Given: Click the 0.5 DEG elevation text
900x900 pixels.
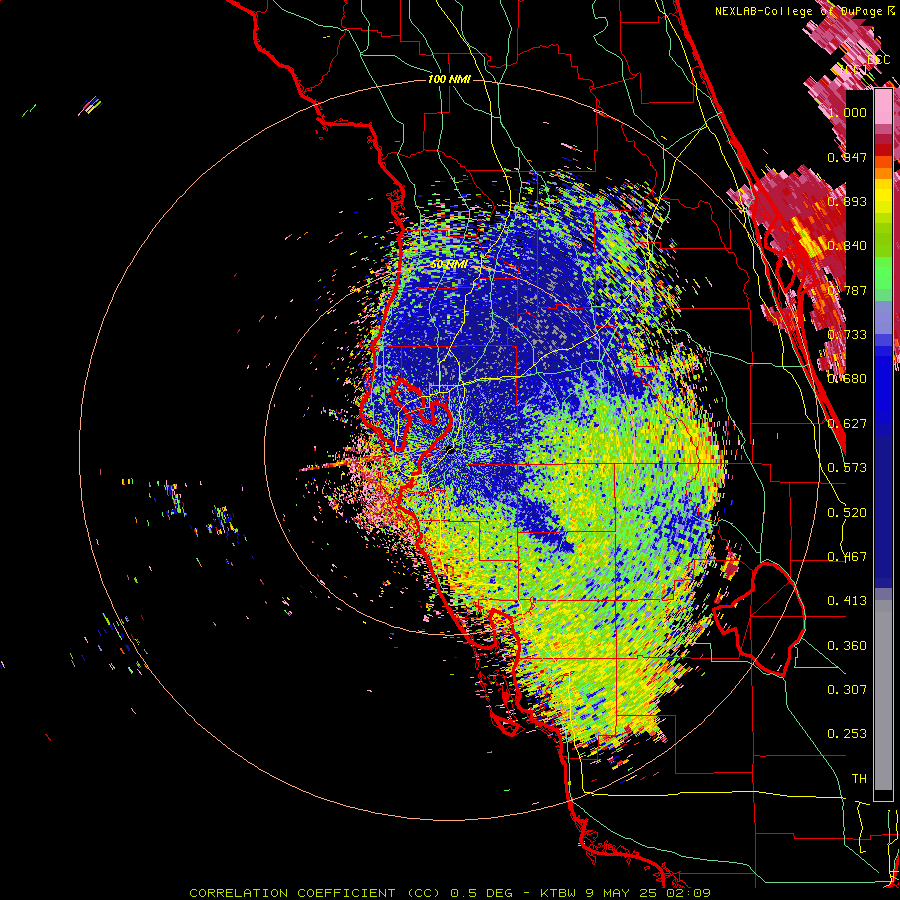Looking at the screenshot, I should pyautogui.click(x=482, y=893).
